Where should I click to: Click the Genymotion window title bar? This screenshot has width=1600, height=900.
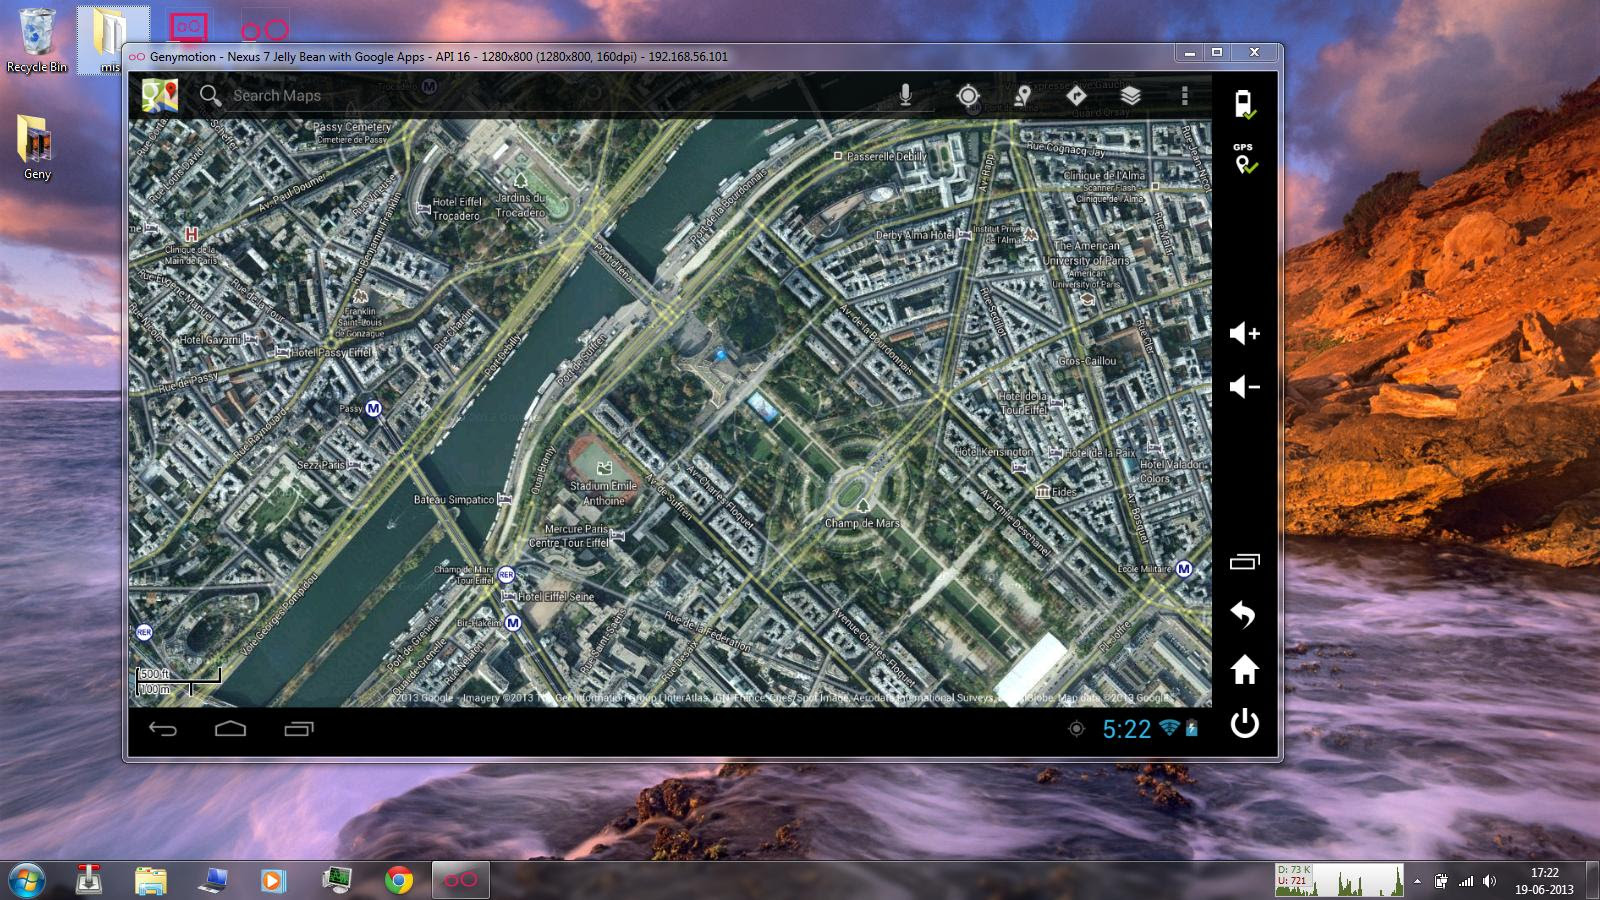coord(650,56)
